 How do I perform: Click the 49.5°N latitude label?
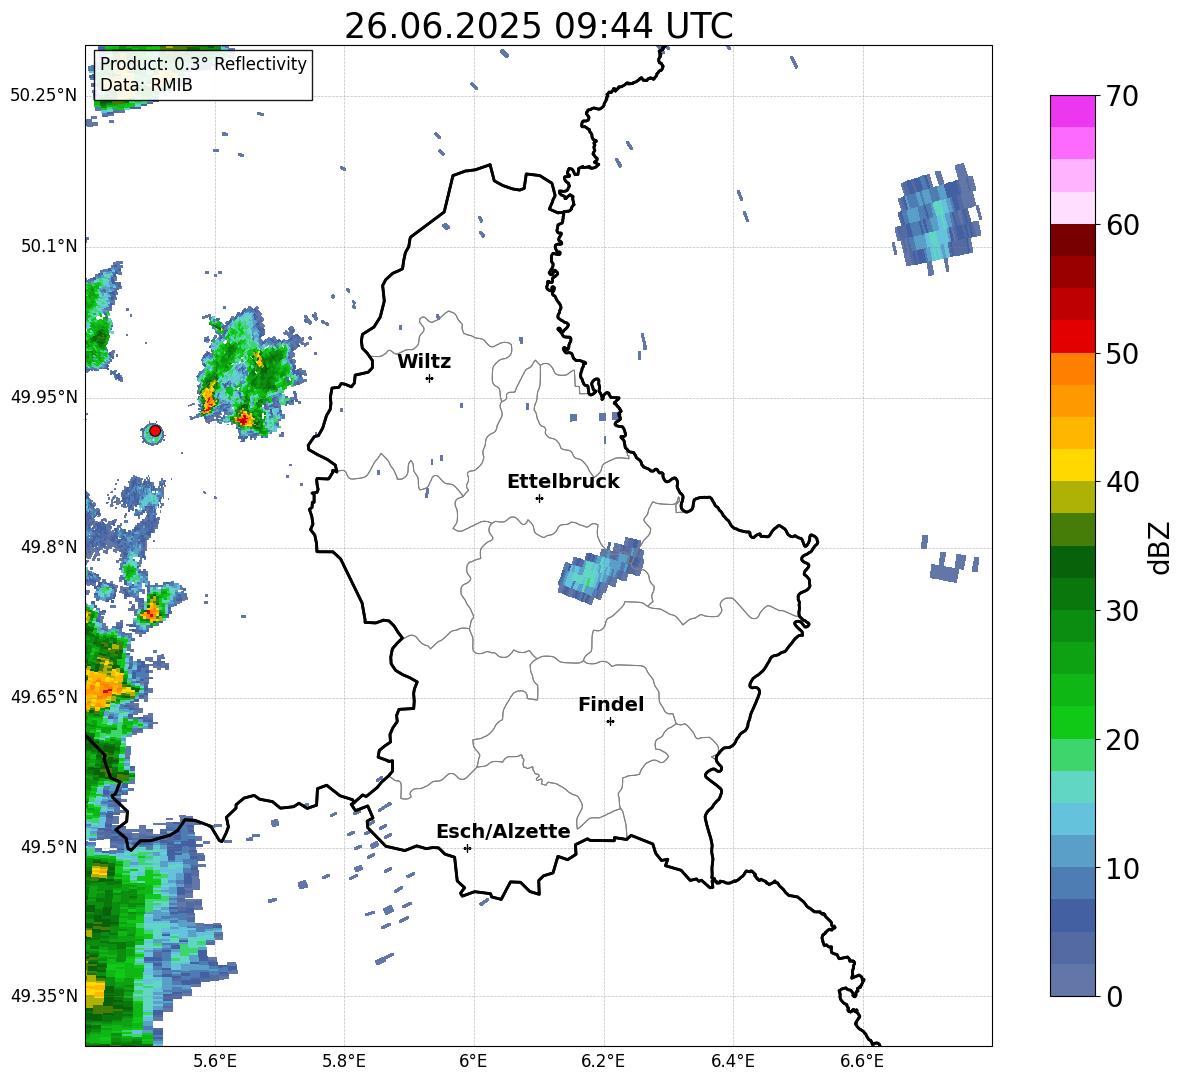pos(48,847)
